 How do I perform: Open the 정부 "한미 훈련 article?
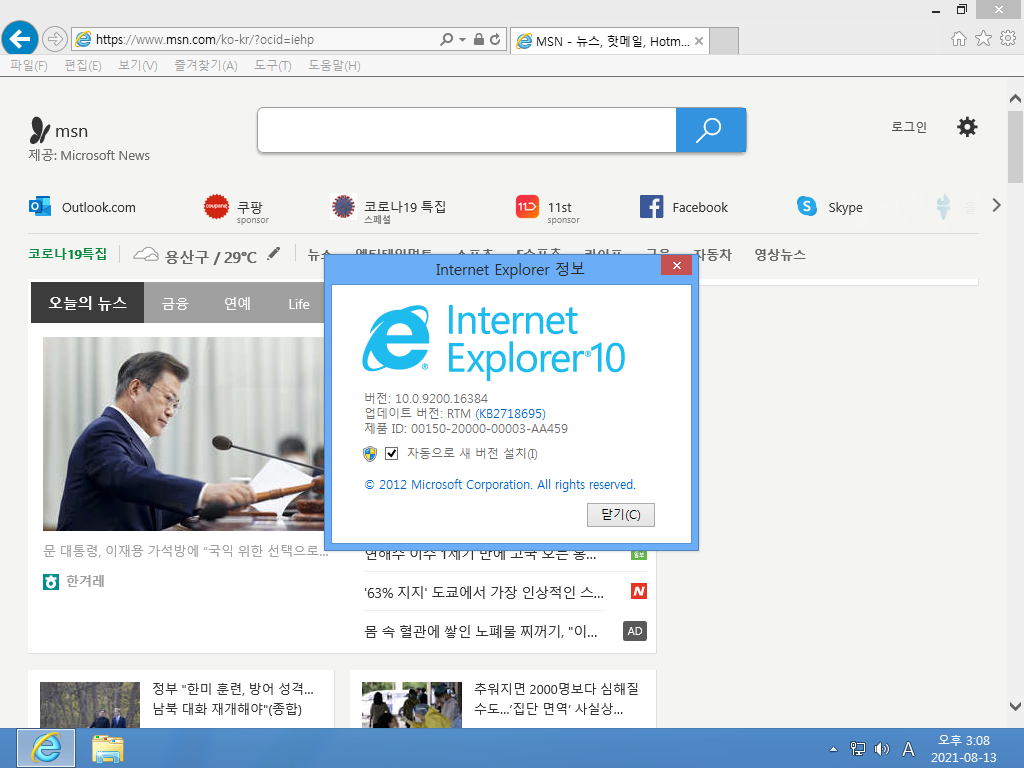[233, 698]
